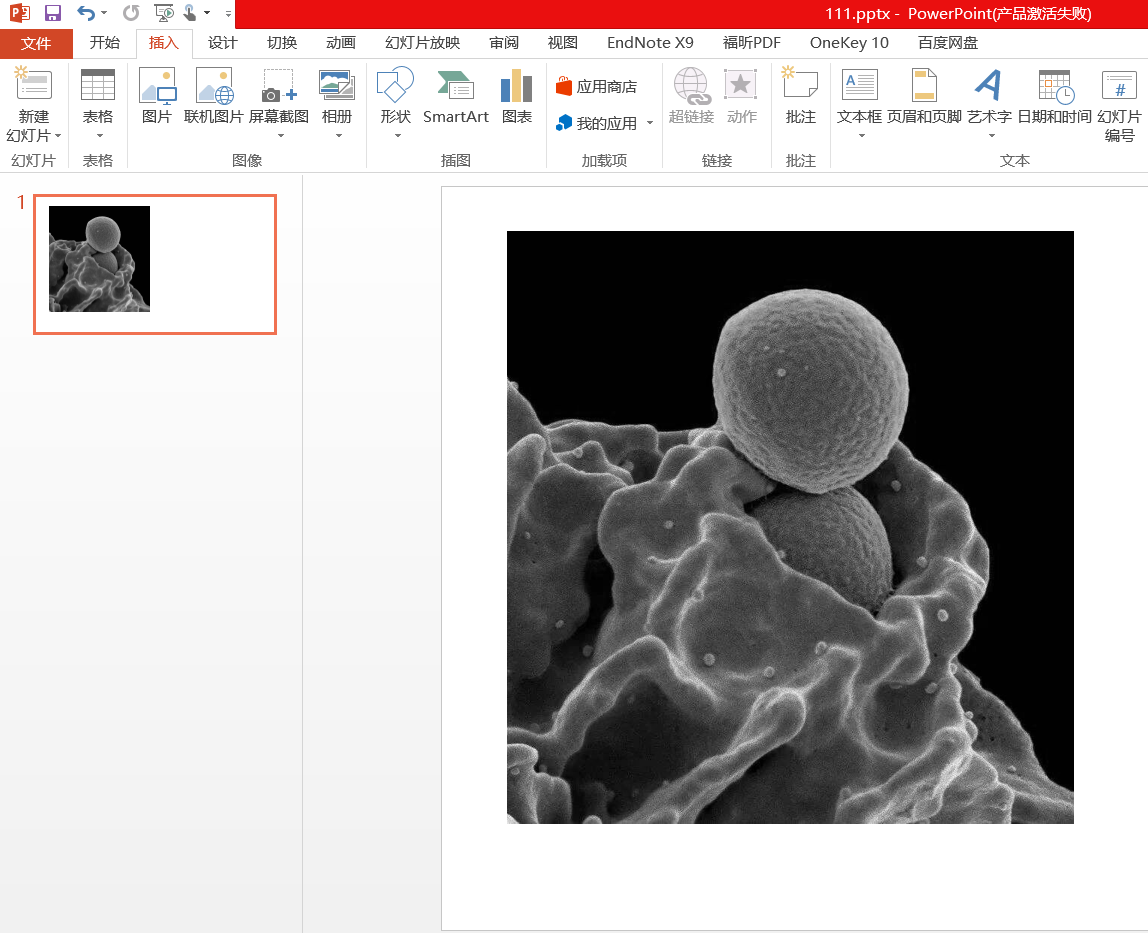Open the 切换 transitions tab
The width and height of the screenshot is (1148, 933).
coord(282,42)
